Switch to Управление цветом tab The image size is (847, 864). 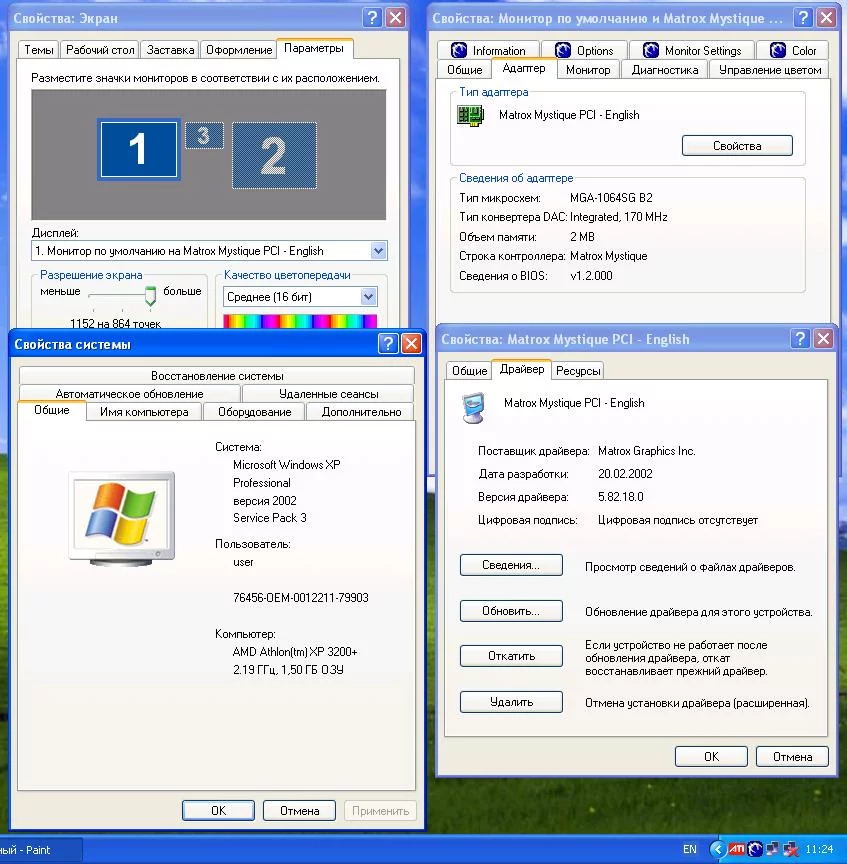click(770, 70)
